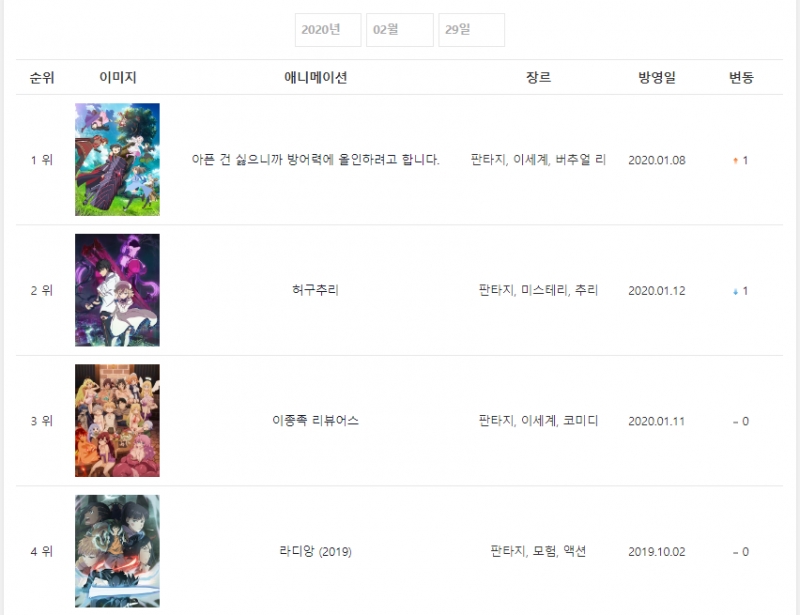The width and height of the screenshot is (800, 615).
Task: Open the rank 1 anime poster thumbnail
Action: (117, 159)
